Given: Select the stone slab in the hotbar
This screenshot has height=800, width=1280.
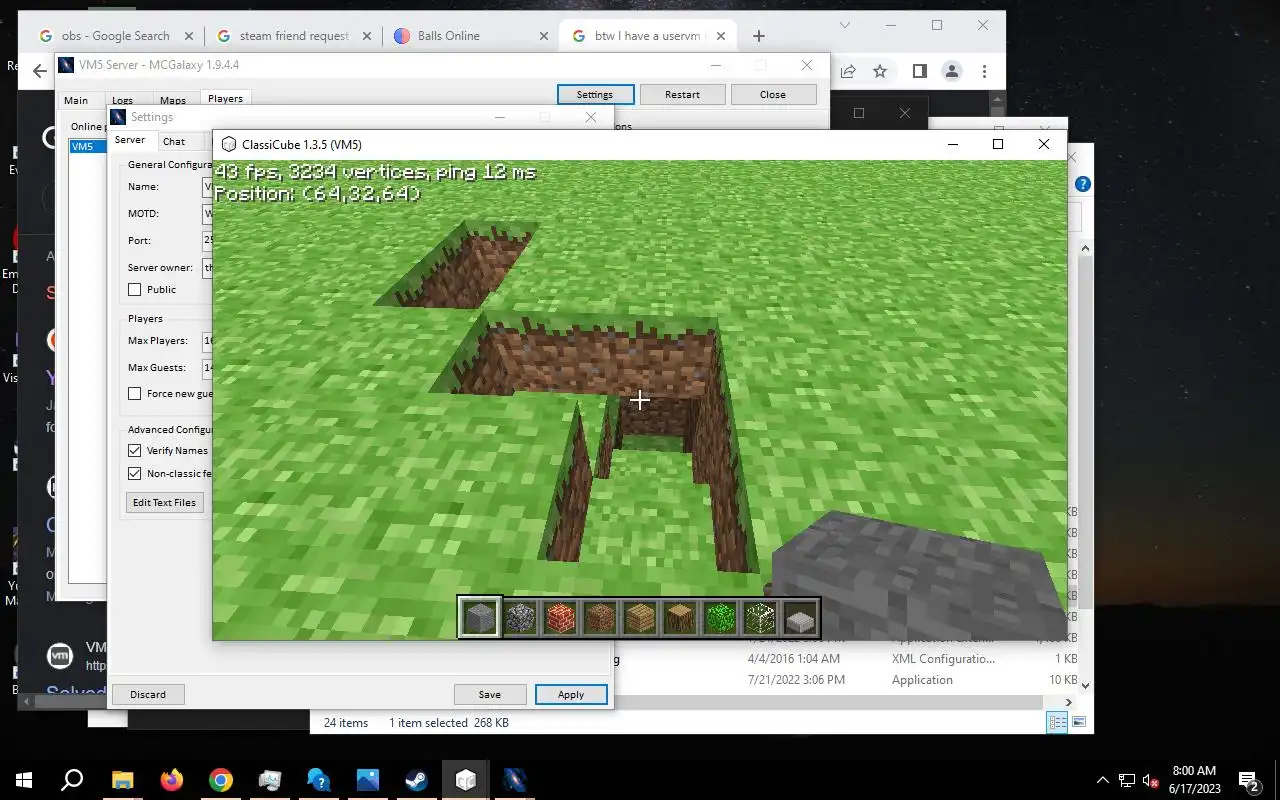Looking at the screenshot, I should [799, 617].
